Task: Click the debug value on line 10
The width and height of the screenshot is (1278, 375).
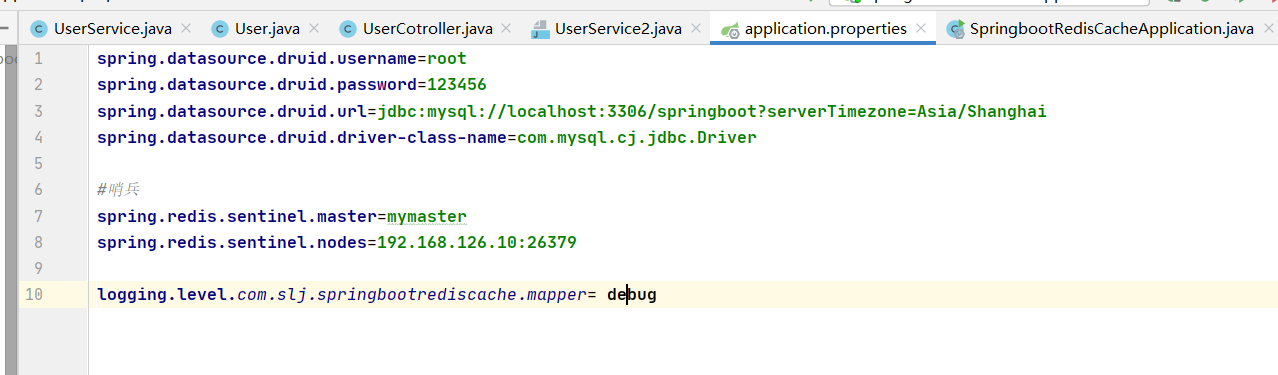Action: pos(631,295)
